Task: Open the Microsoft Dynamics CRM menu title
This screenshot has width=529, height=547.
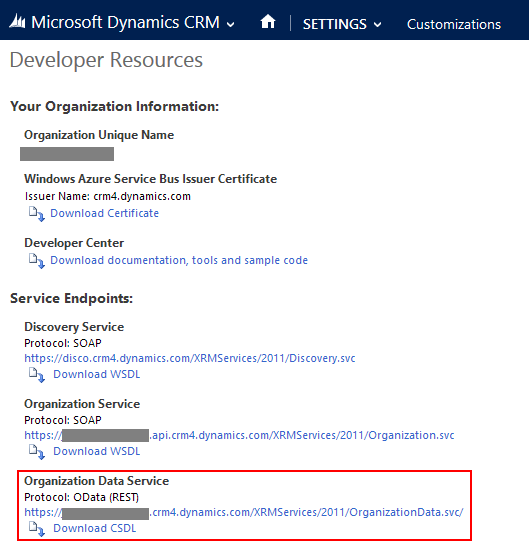Action: tap(125, 22)
